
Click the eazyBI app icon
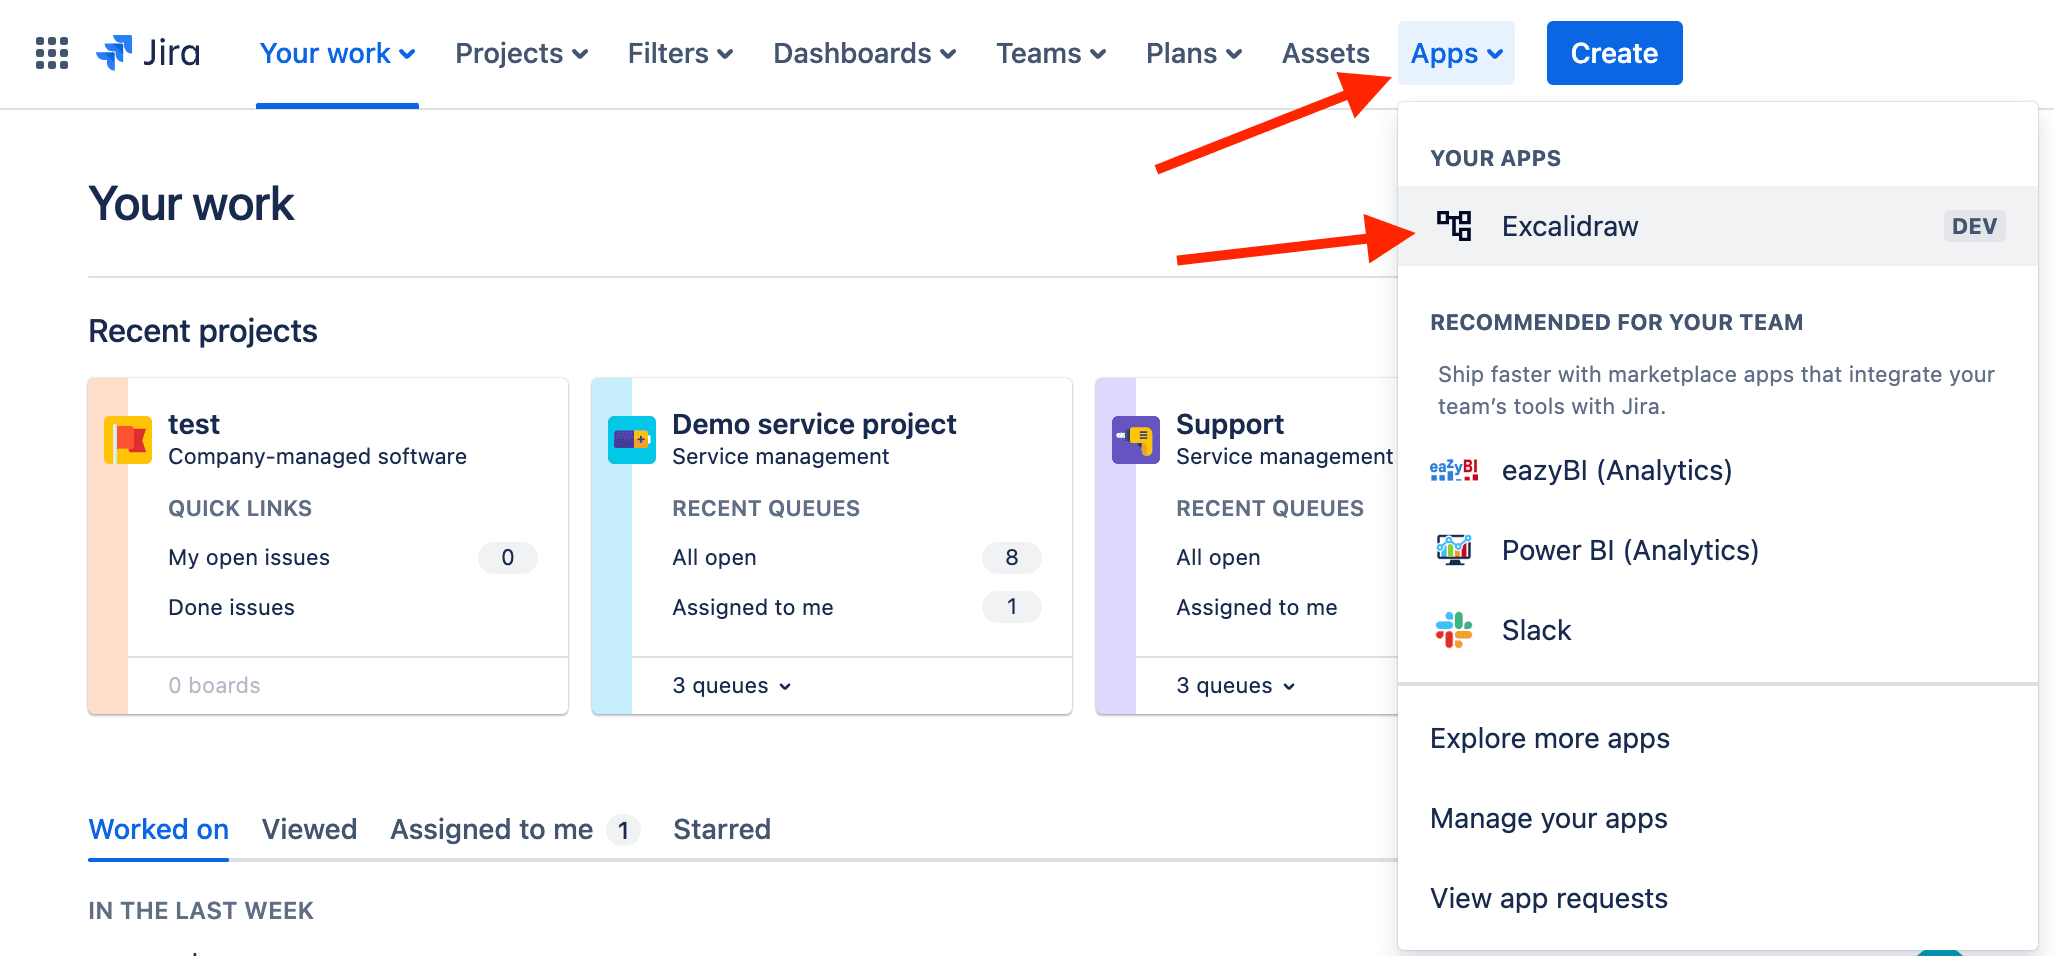click(x=1454, y=470)
